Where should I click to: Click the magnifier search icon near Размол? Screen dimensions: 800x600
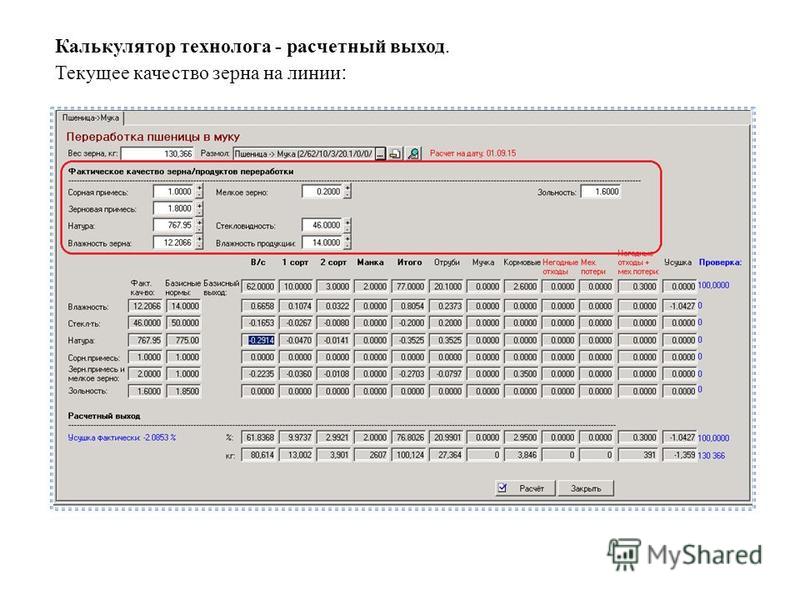pos(413,154)
